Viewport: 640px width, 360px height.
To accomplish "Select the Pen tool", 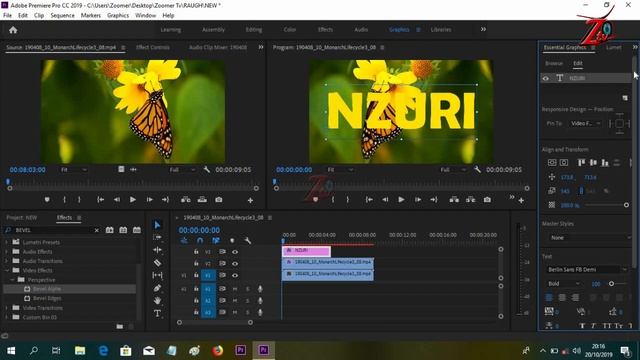I will [x=157, y=288].
